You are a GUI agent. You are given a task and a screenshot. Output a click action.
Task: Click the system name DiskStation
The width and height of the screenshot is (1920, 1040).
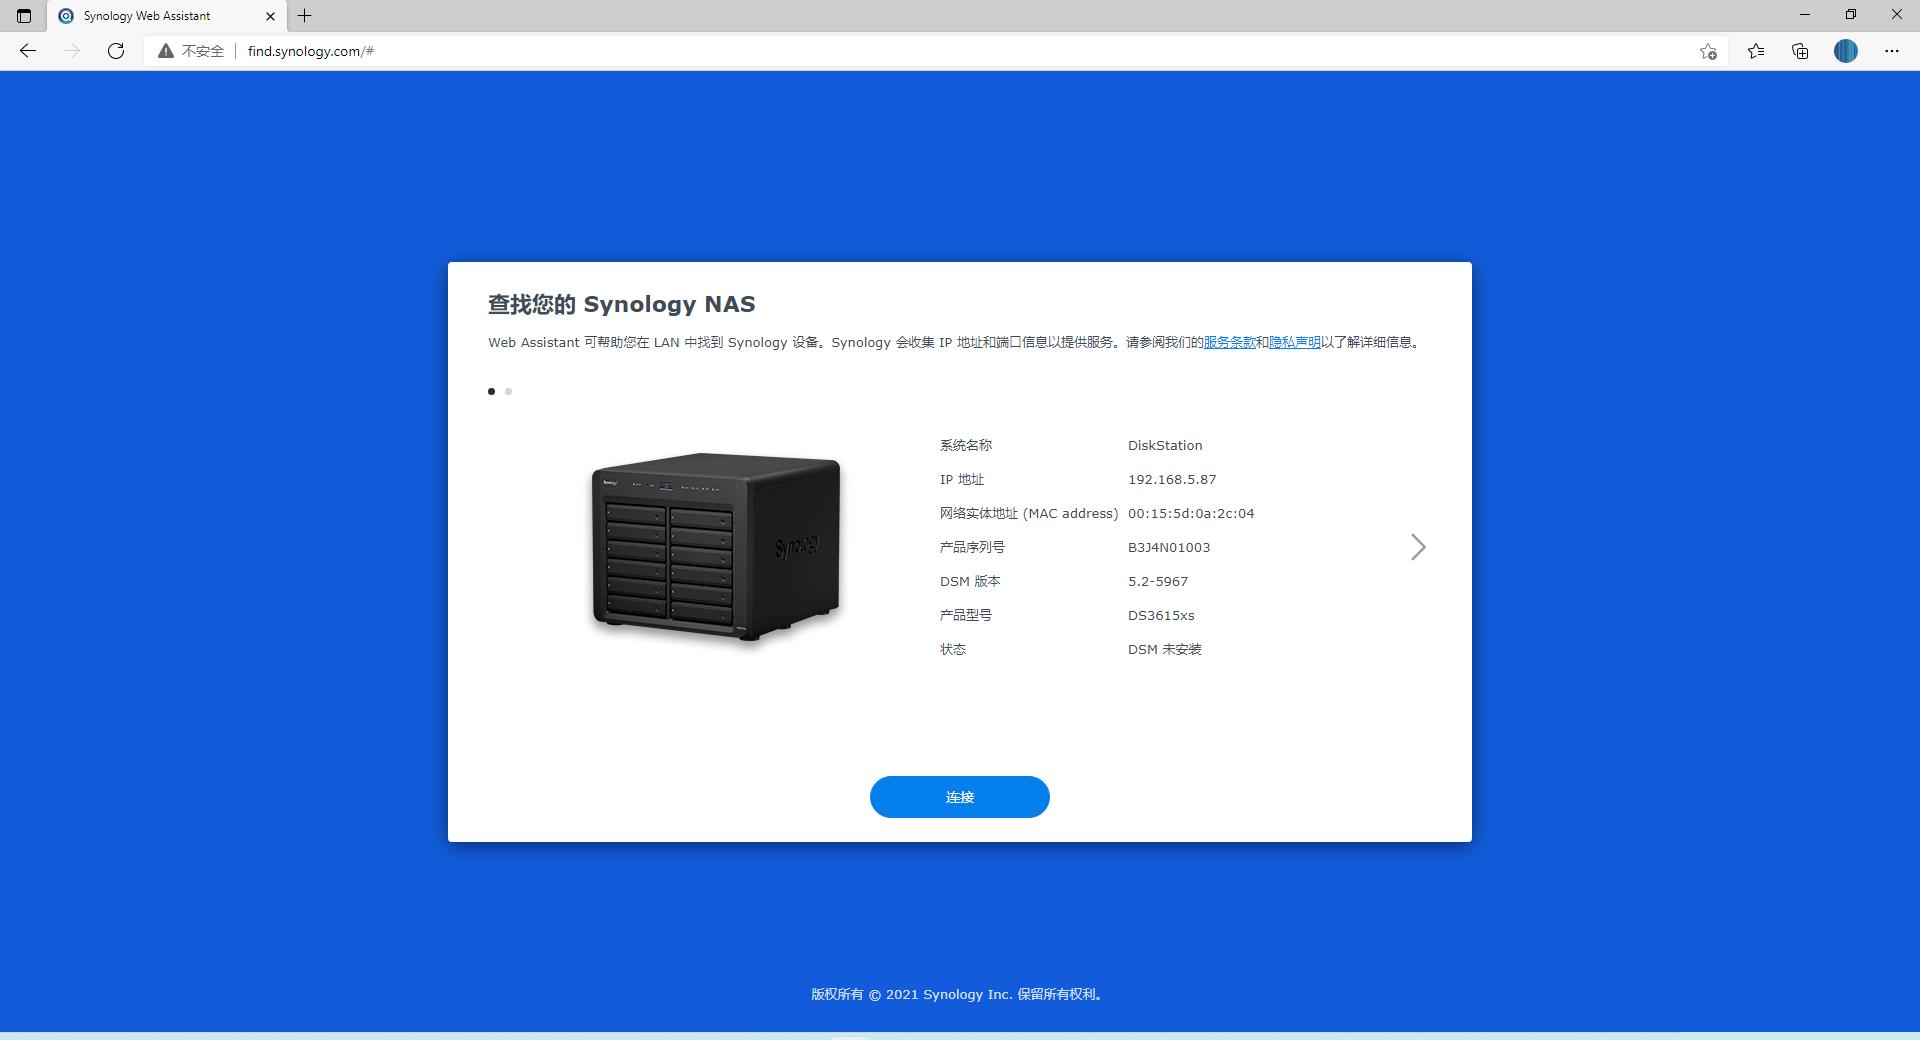pos(1165,445)
